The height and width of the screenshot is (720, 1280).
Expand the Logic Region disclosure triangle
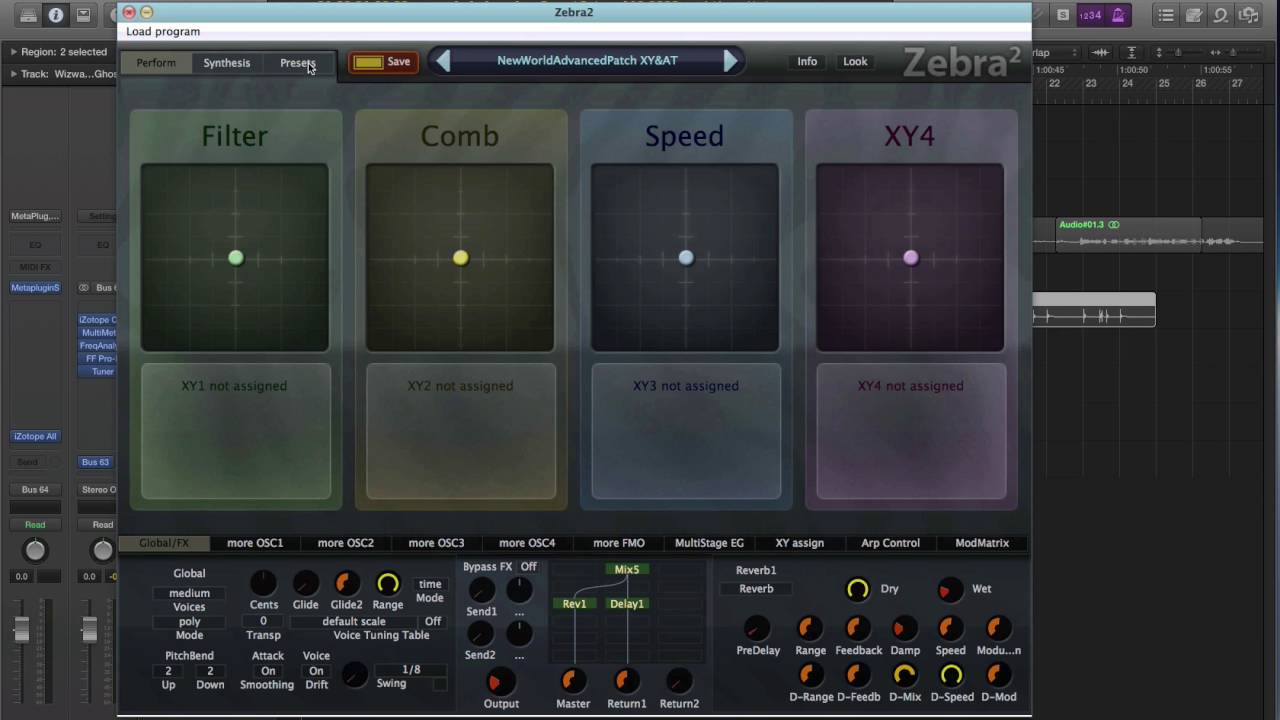coord(14,52)
